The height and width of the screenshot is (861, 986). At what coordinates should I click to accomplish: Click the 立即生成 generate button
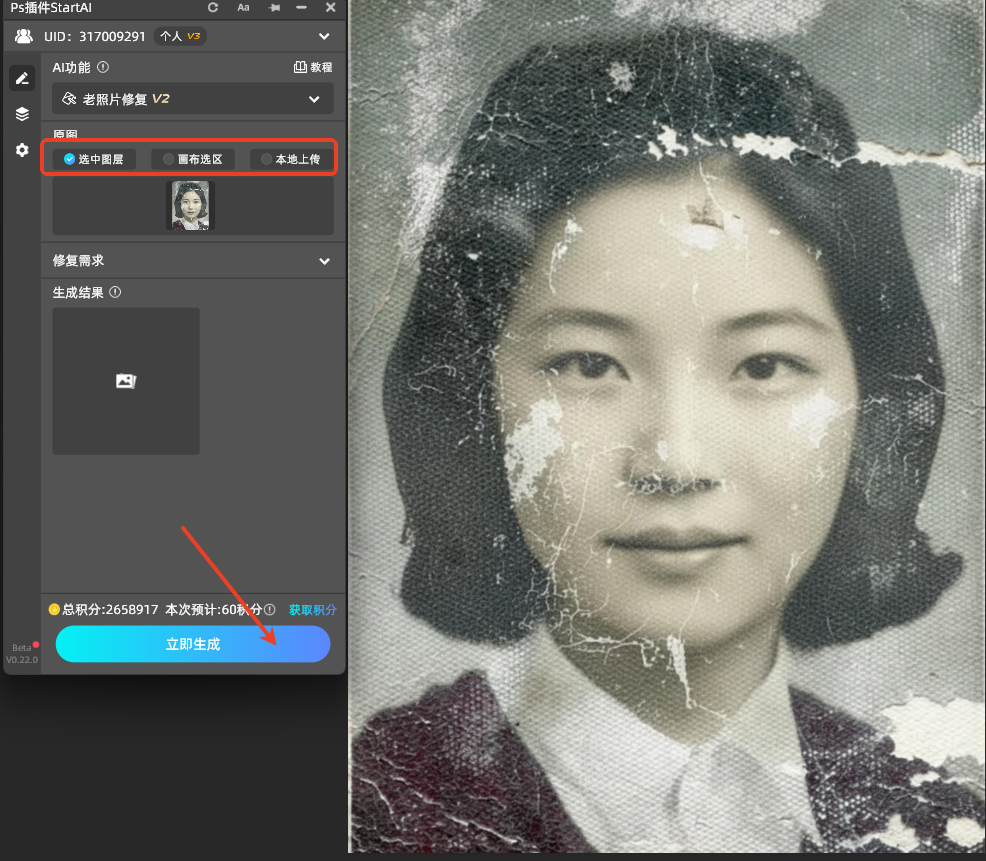192,644
